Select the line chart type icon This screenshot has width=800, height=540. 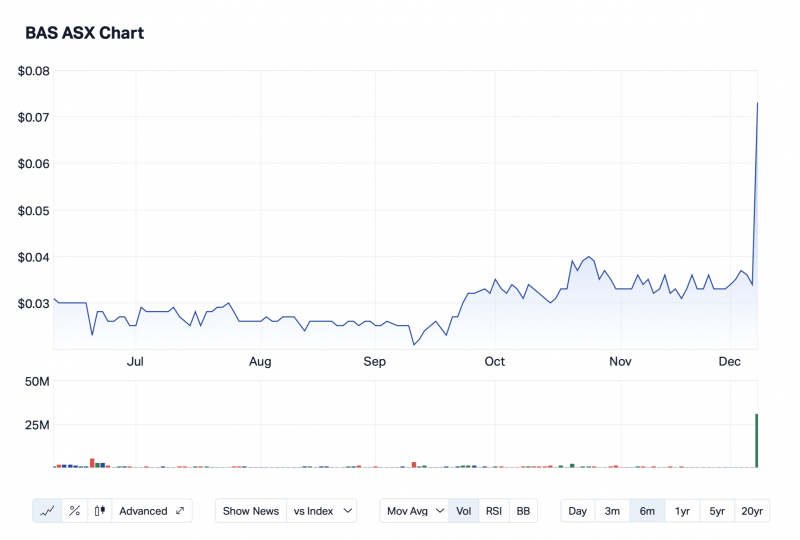click(x=47, y=511)
